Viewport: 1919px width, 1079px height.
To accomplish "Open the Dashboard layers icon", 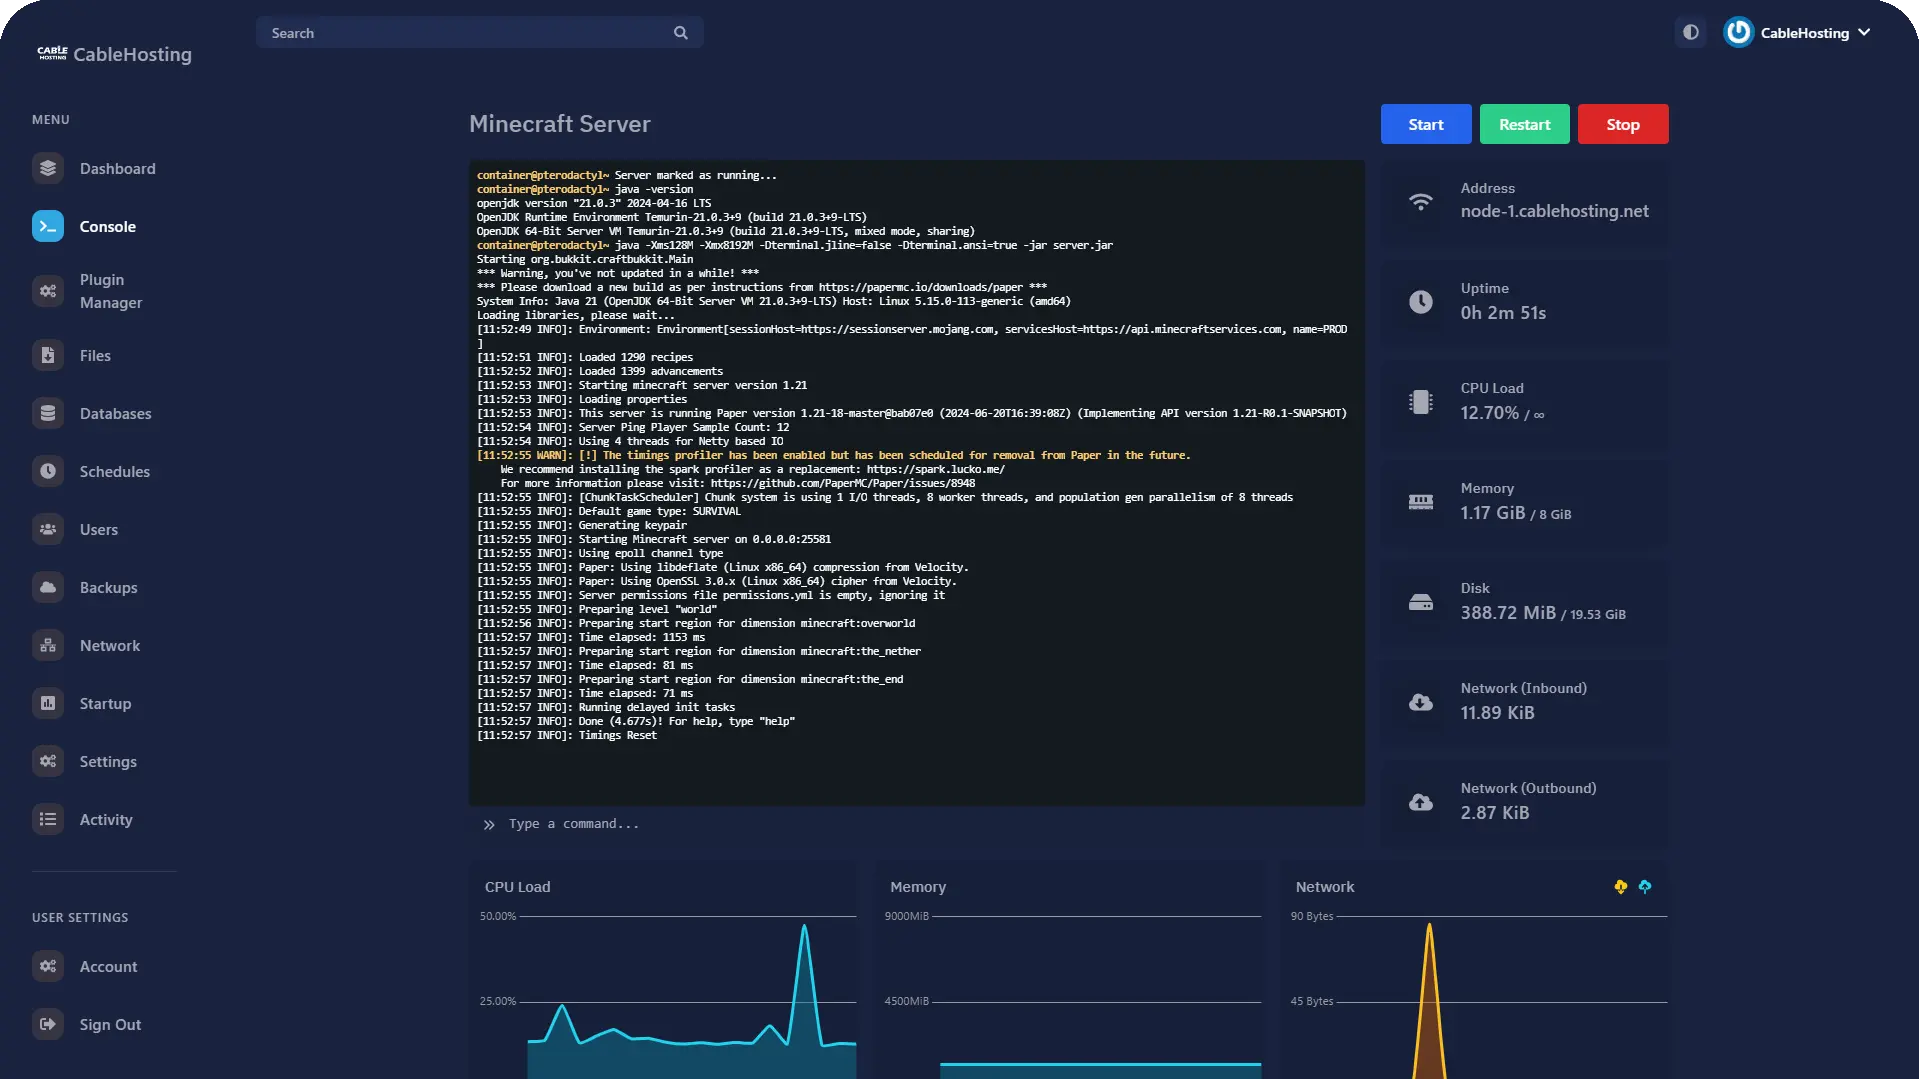I will coord(48,168).
